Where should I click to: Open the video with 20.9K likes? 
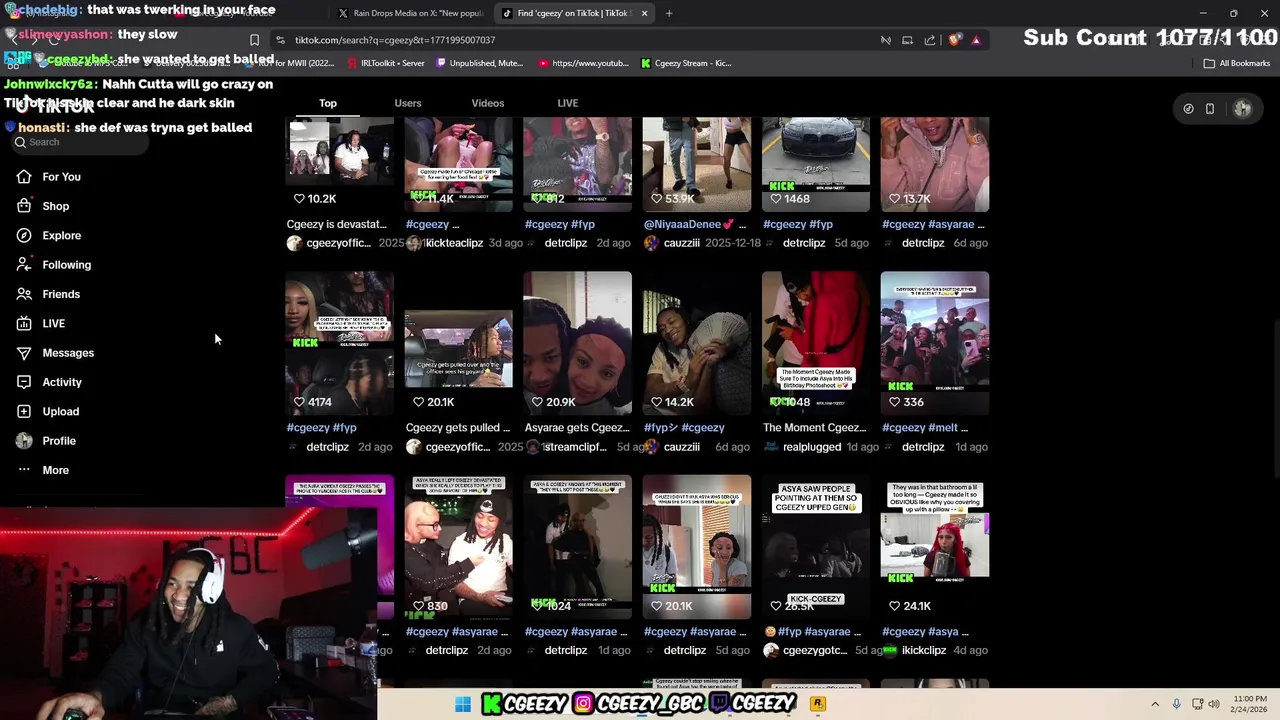point(578,343)
